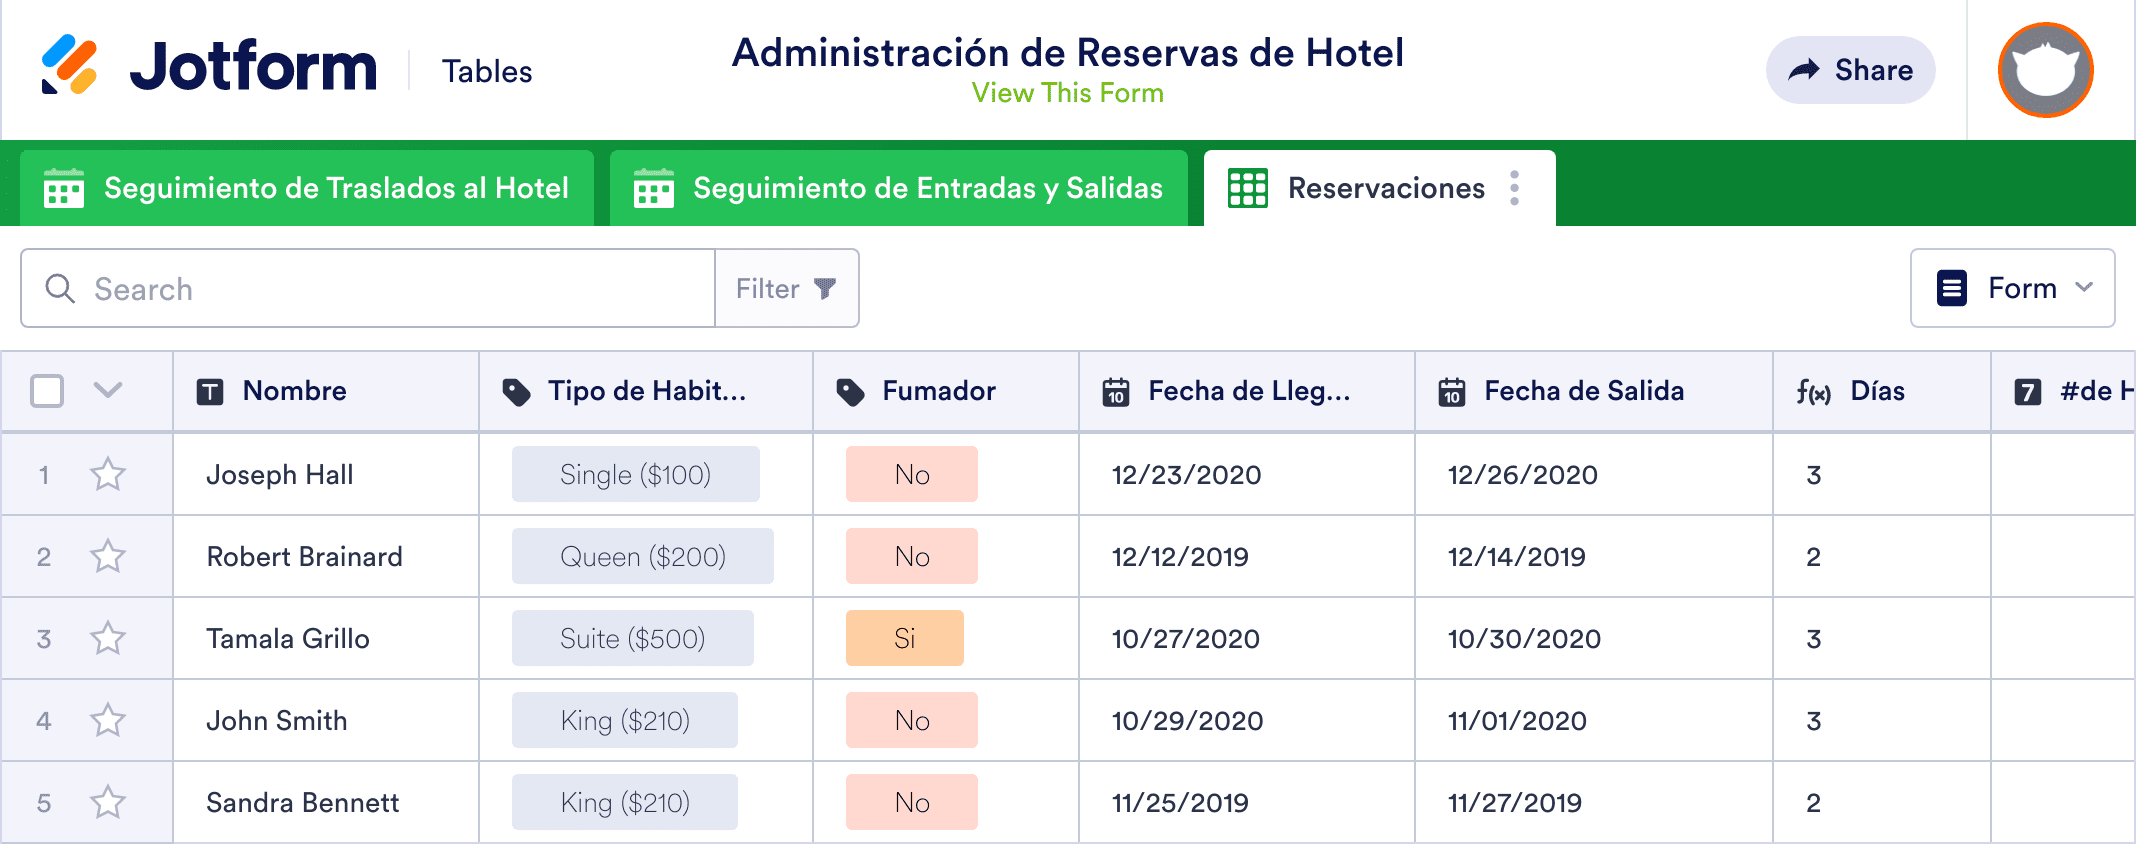Viewport: 2136px width, 844px height.
Task: Click the orange-ringed profile avatar
Action: point(2044,70)
